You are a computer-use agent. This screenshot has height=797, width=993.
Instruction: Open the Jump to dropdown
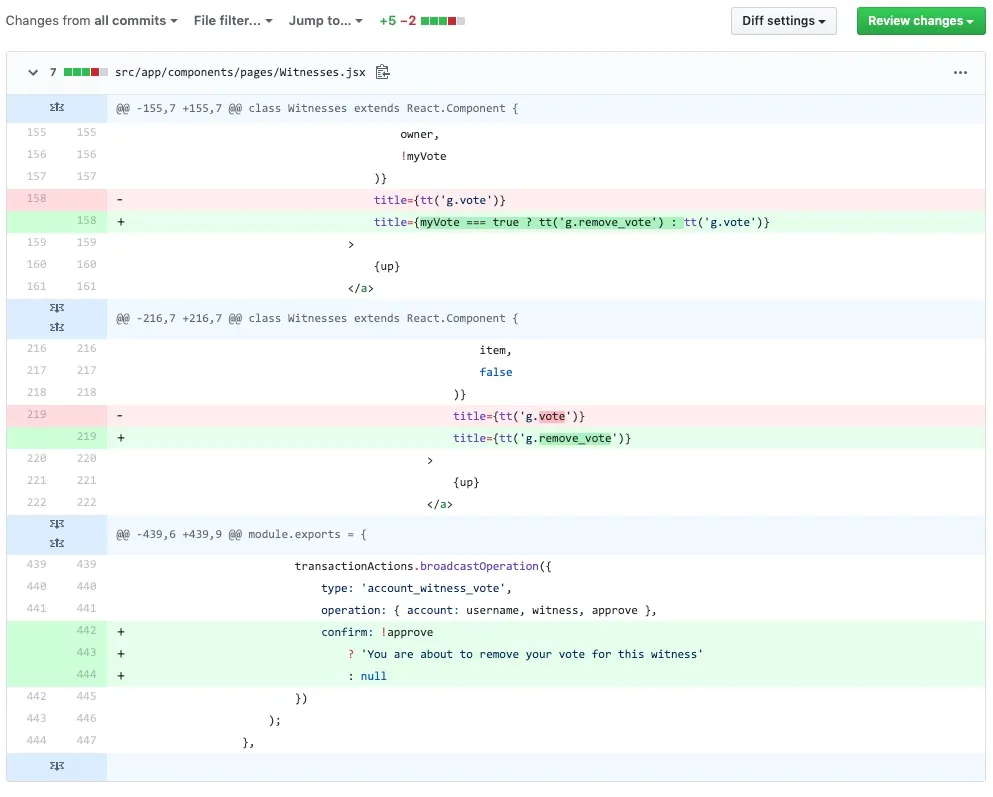coord(326,21)
